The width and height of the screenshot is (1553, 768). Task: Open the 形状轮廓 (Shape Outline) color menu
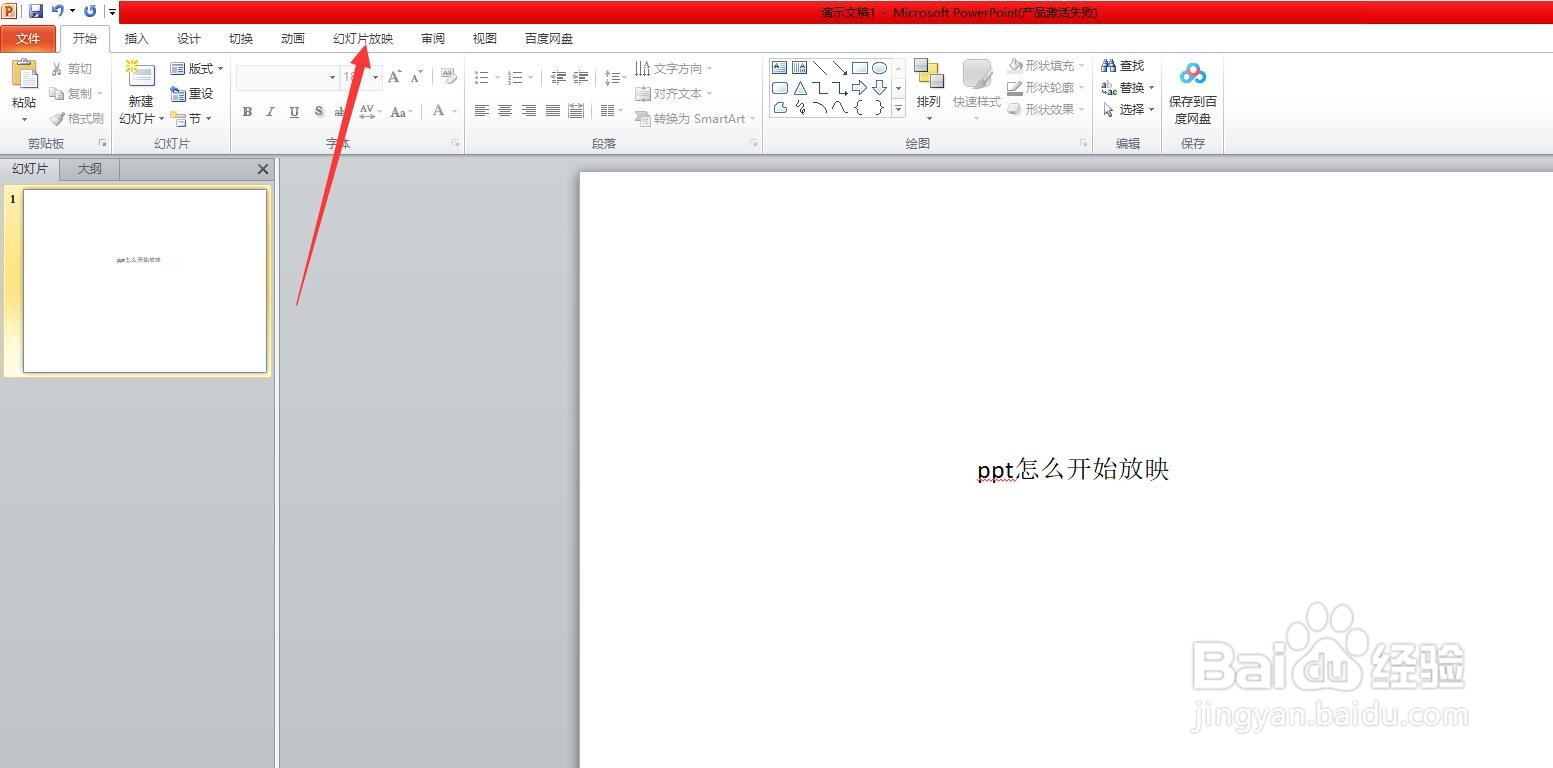[x=1046, y=88]
